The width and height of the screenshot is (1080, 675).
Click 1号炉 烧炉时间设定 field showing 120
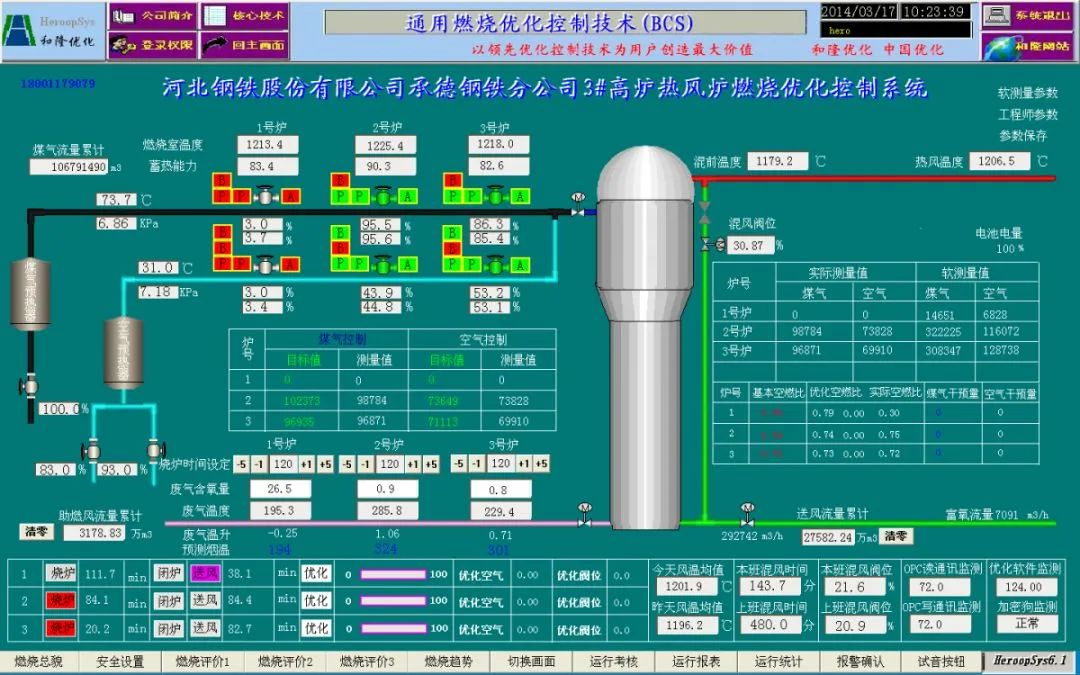coord(283,464)
